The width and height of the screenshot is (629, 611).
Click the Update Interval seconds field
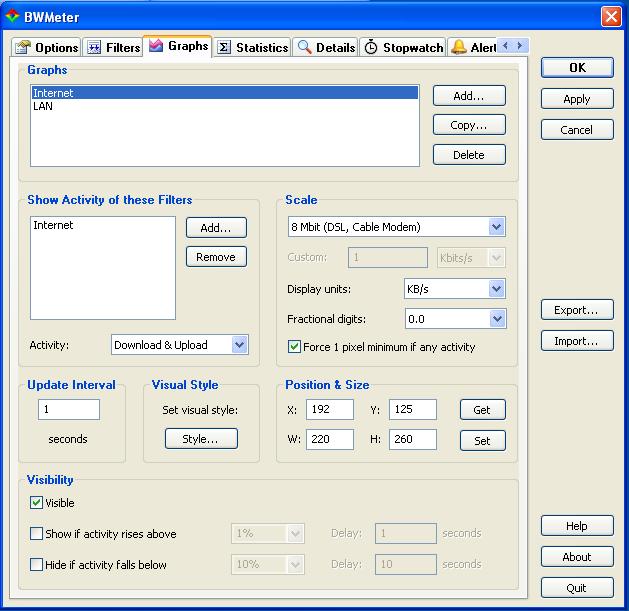coord(69,409)
